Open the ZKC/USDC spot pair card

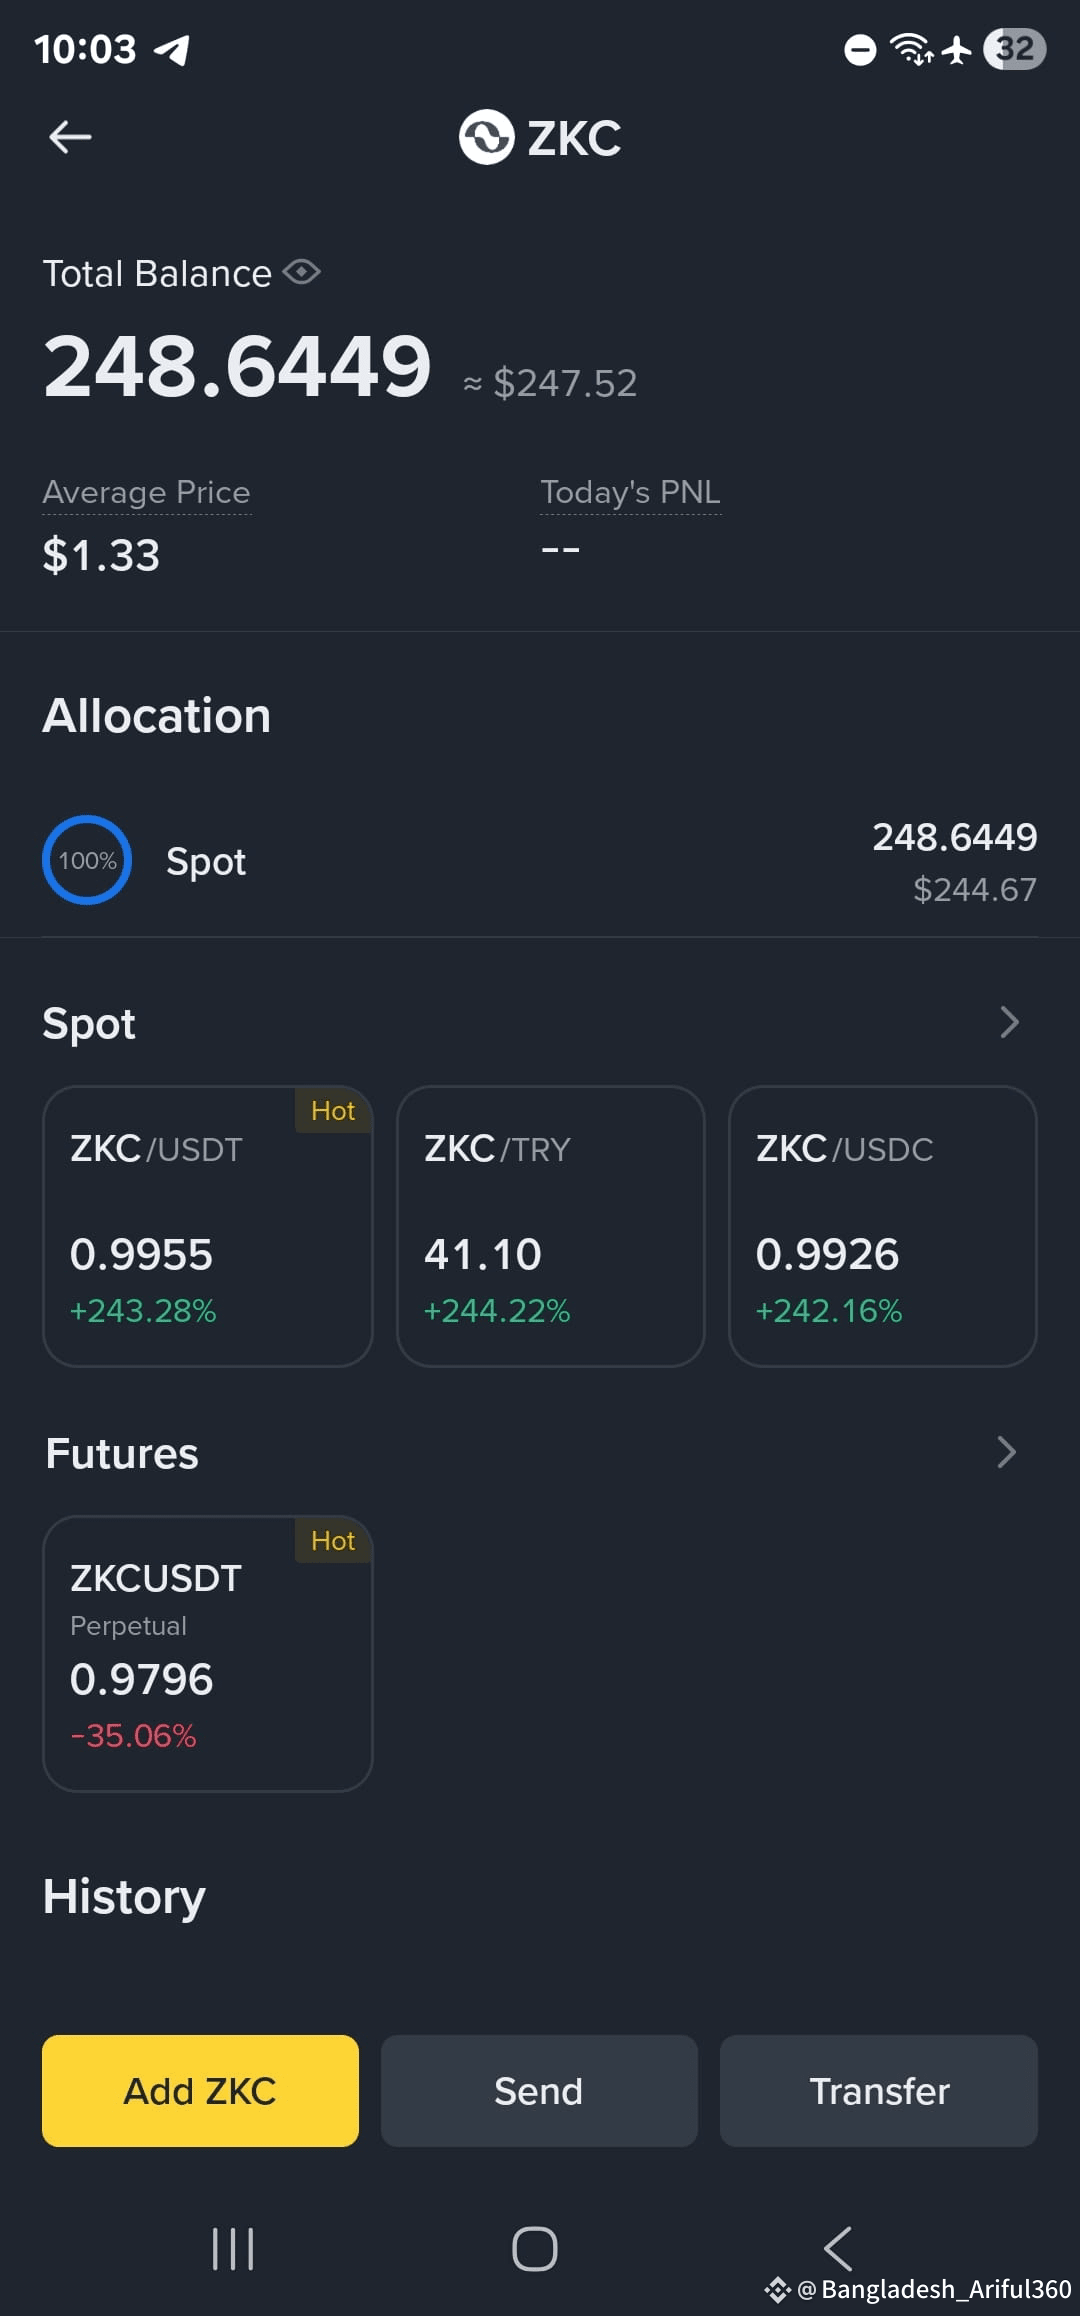pos(883,1226)
